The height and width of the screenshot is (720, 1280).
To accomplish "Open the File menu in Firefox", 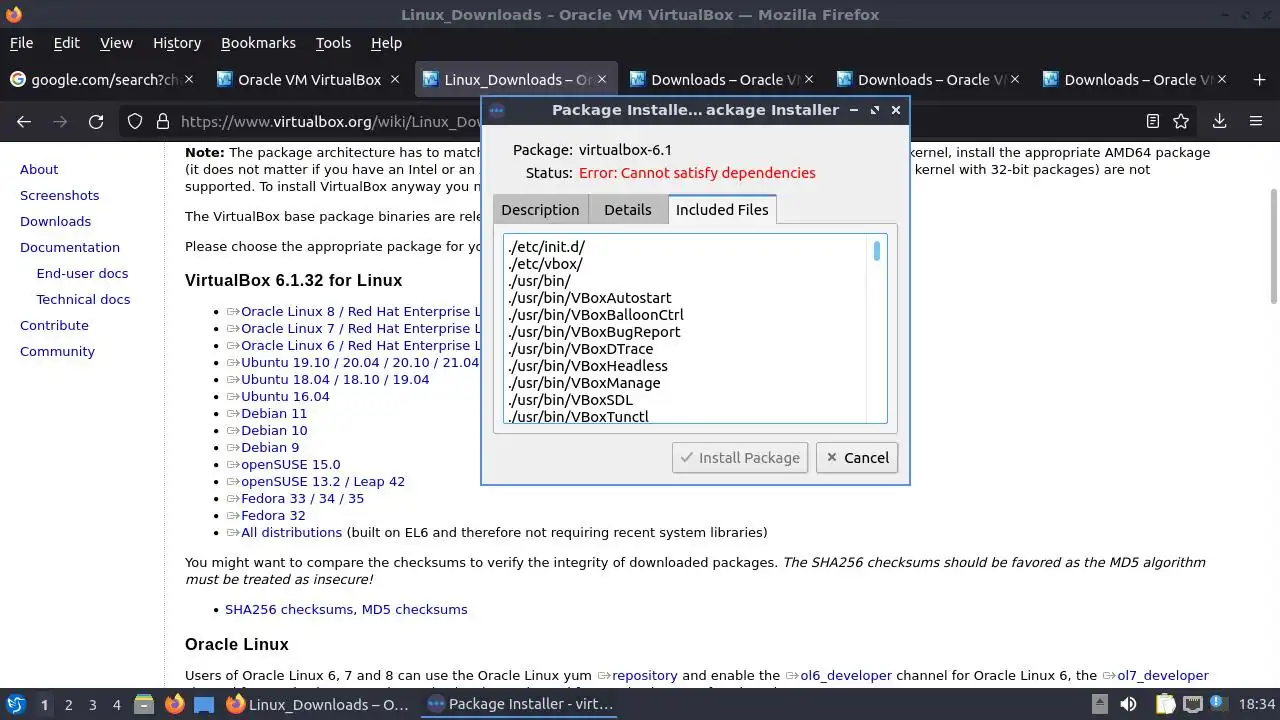I will pos(21,43).
